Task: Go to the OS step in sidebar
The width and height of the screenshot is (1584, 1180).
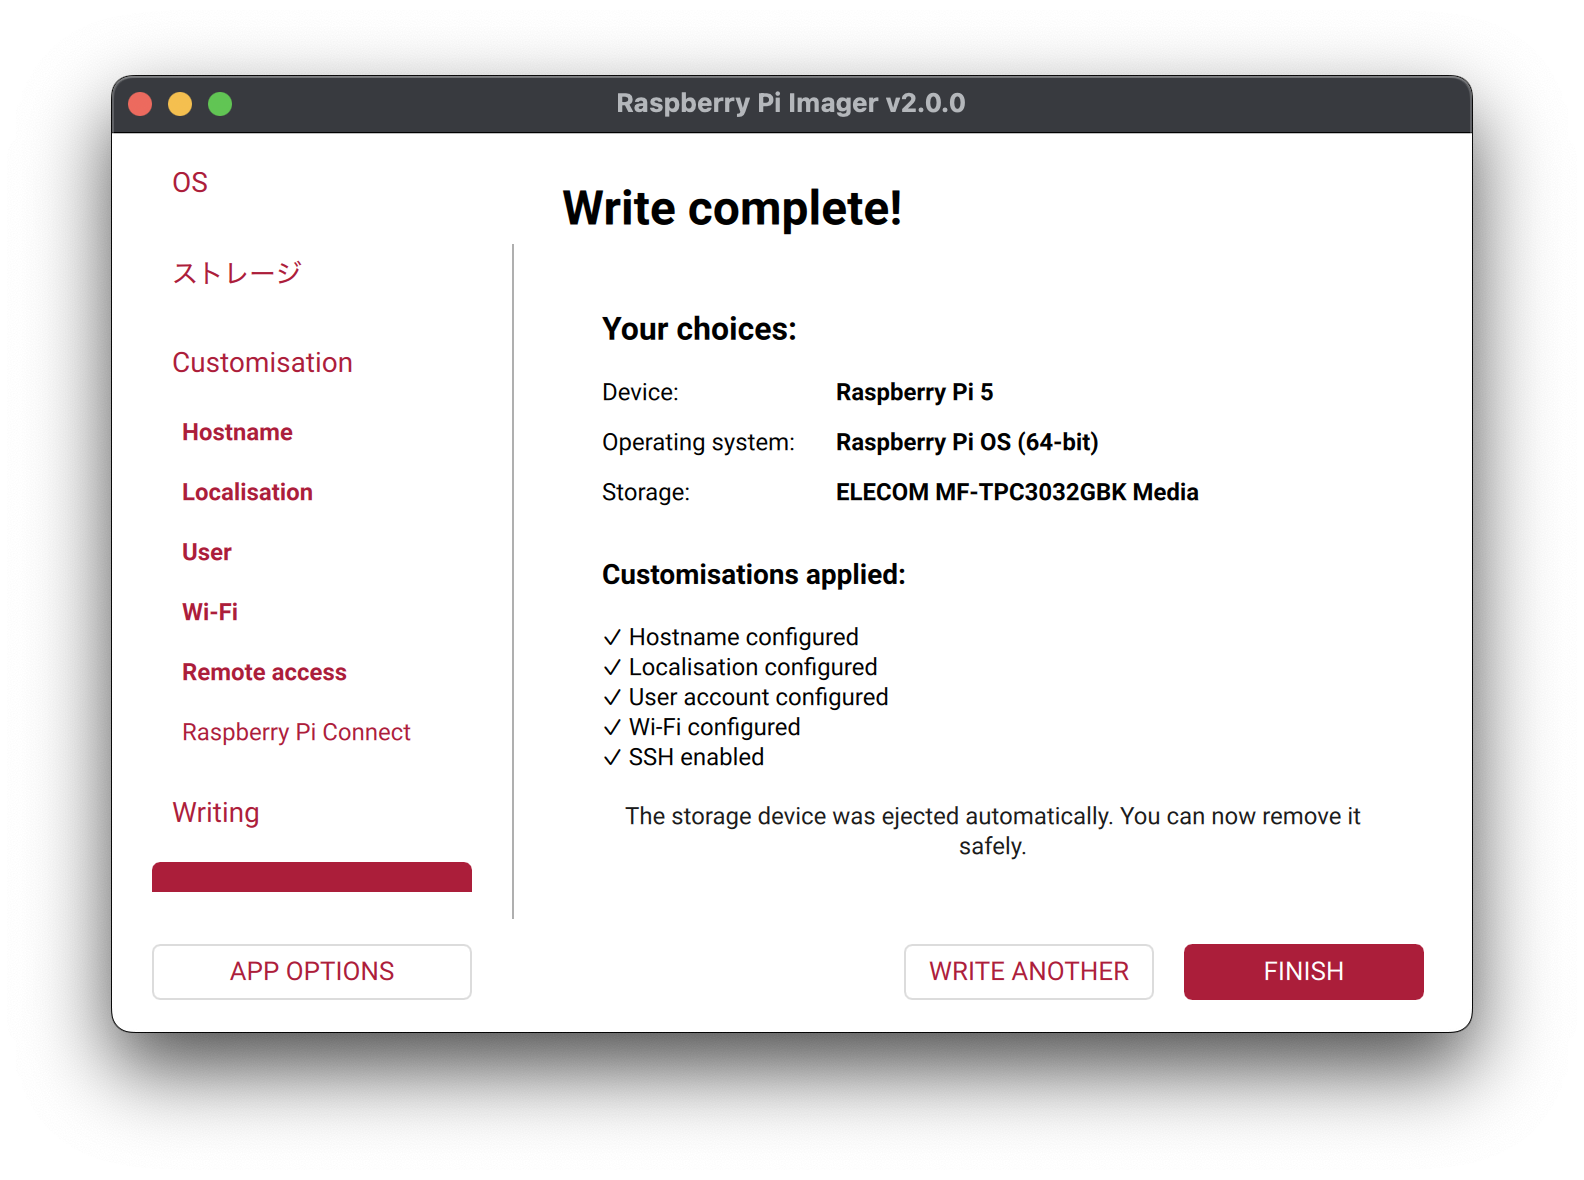Action: tap(190, 182)
